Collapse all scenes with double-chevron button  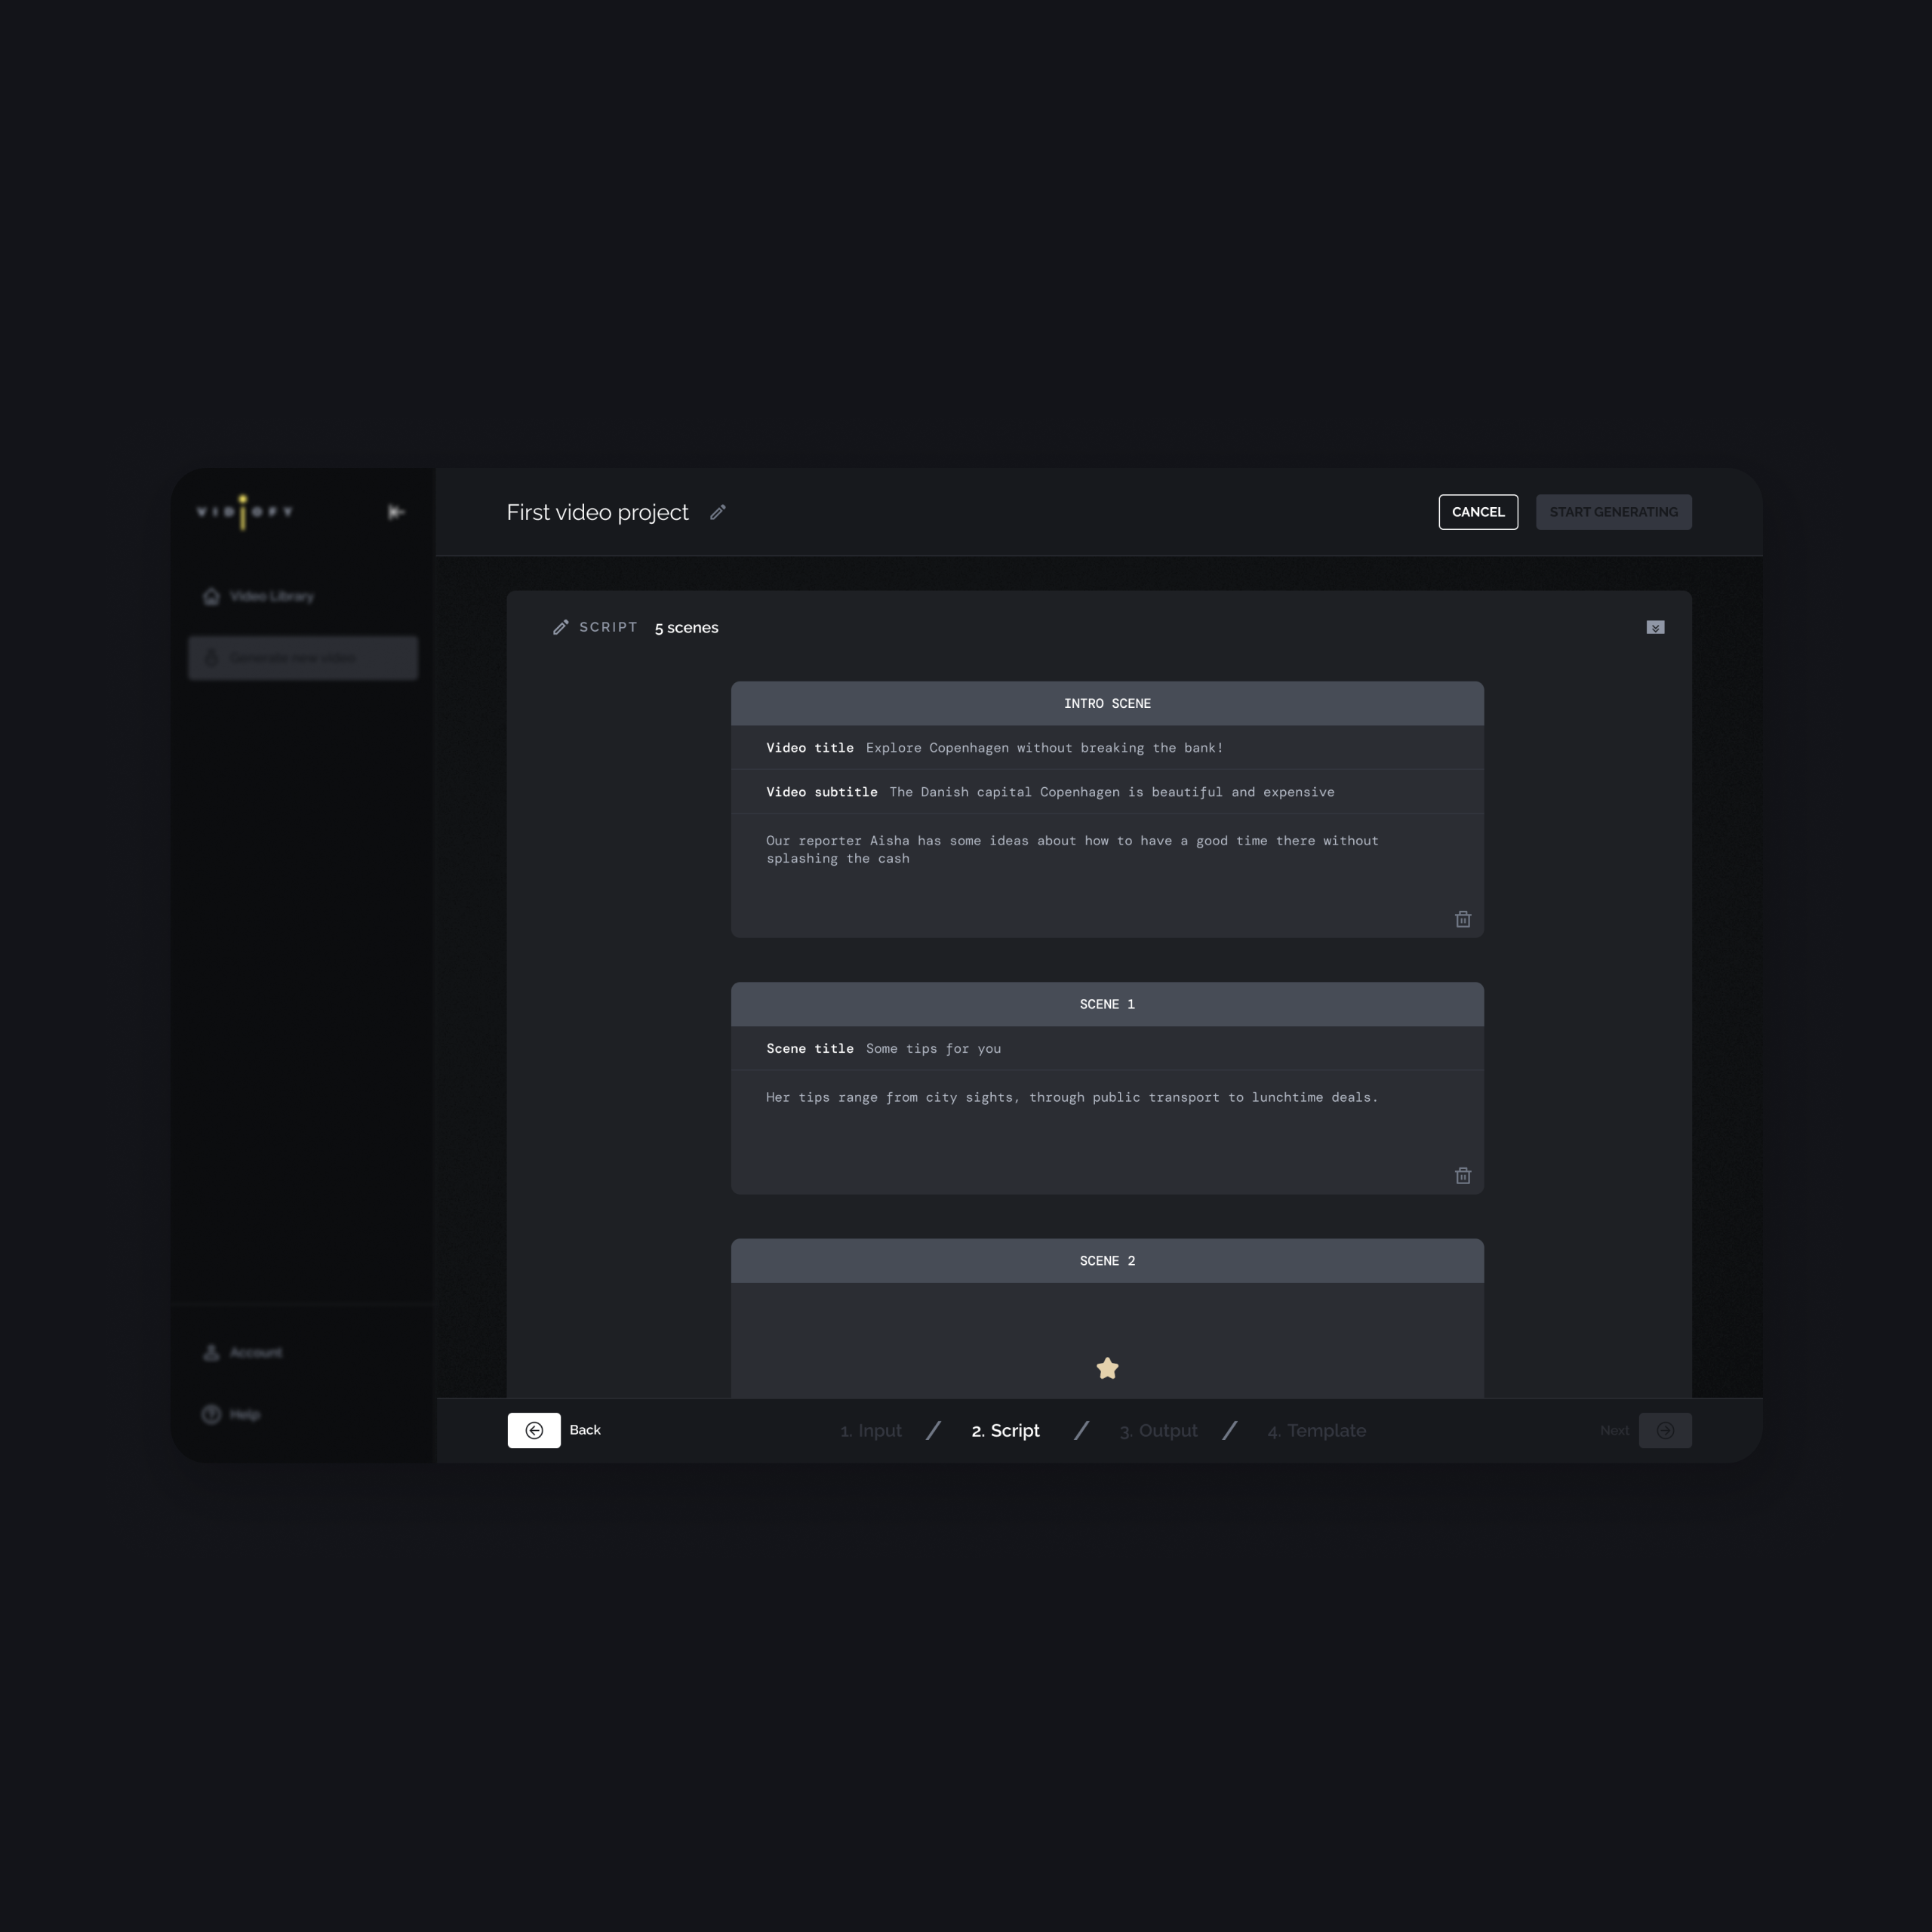click(1655, 627)
